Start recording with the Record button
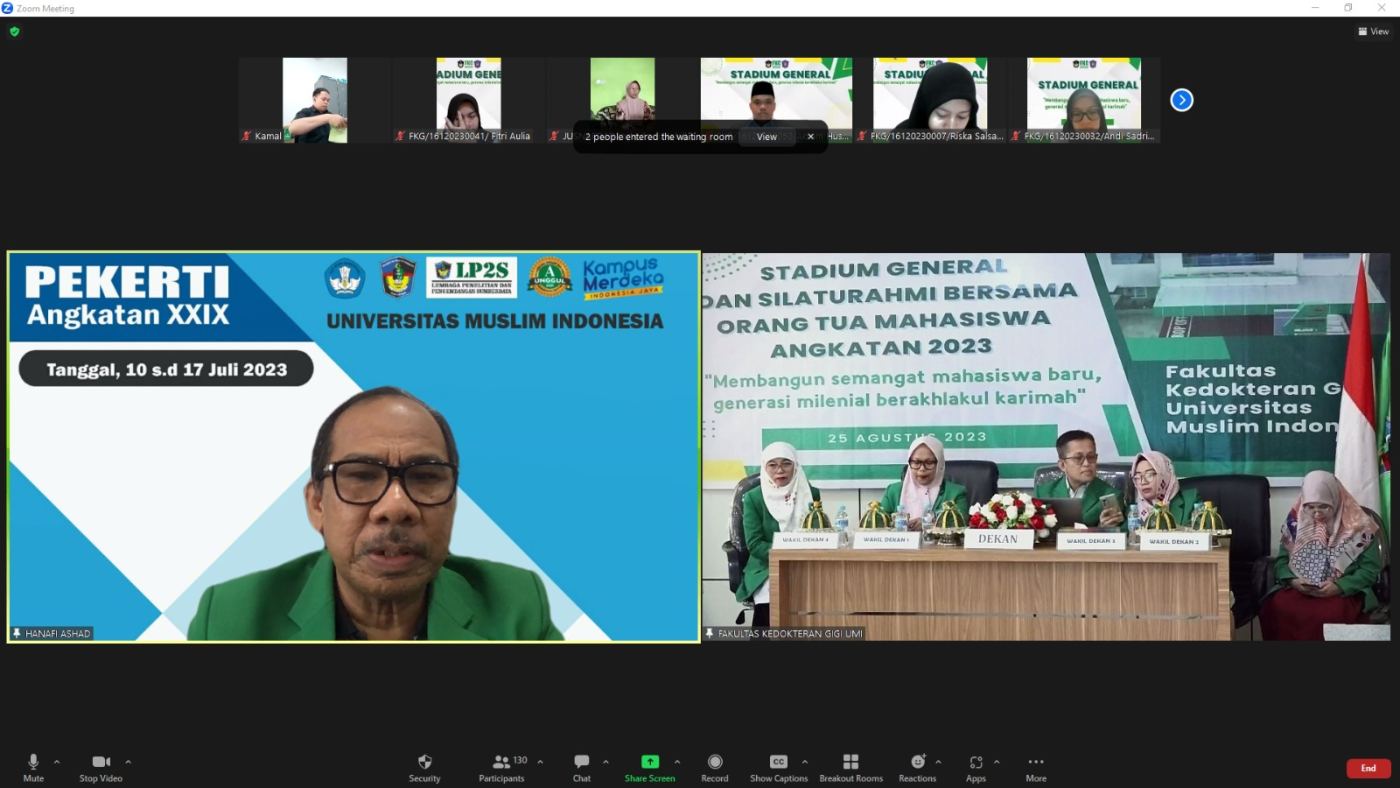 (x=715, y=768)
